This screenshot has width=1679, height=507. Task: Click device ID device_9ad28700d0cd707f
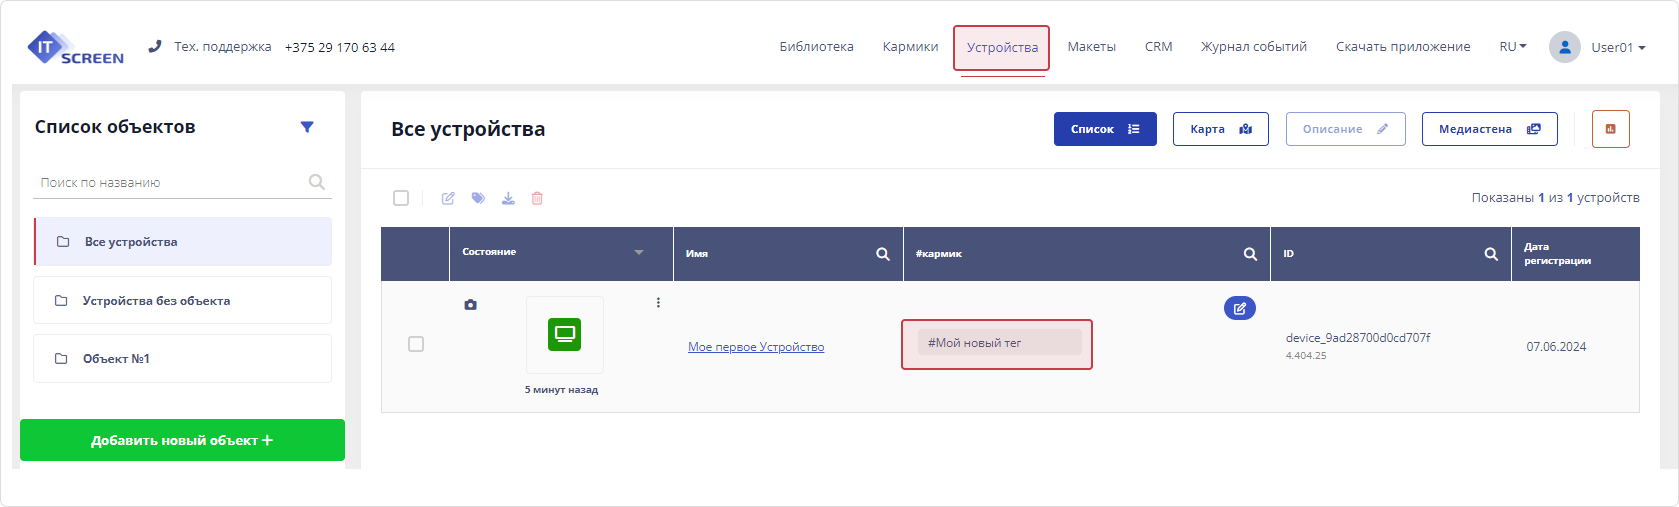click(x=1358, y=338)
